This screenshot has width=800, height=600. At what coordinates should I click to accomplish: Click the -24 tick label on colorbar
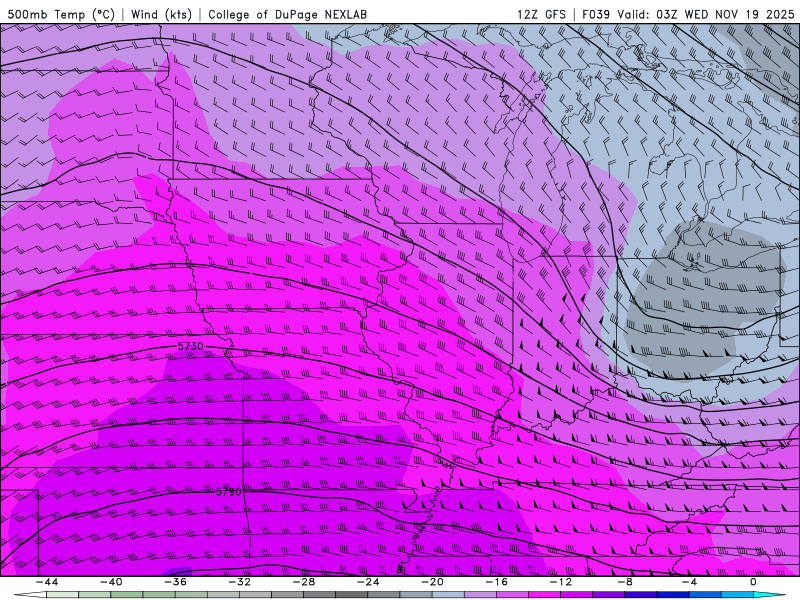[x=368, y=582]
